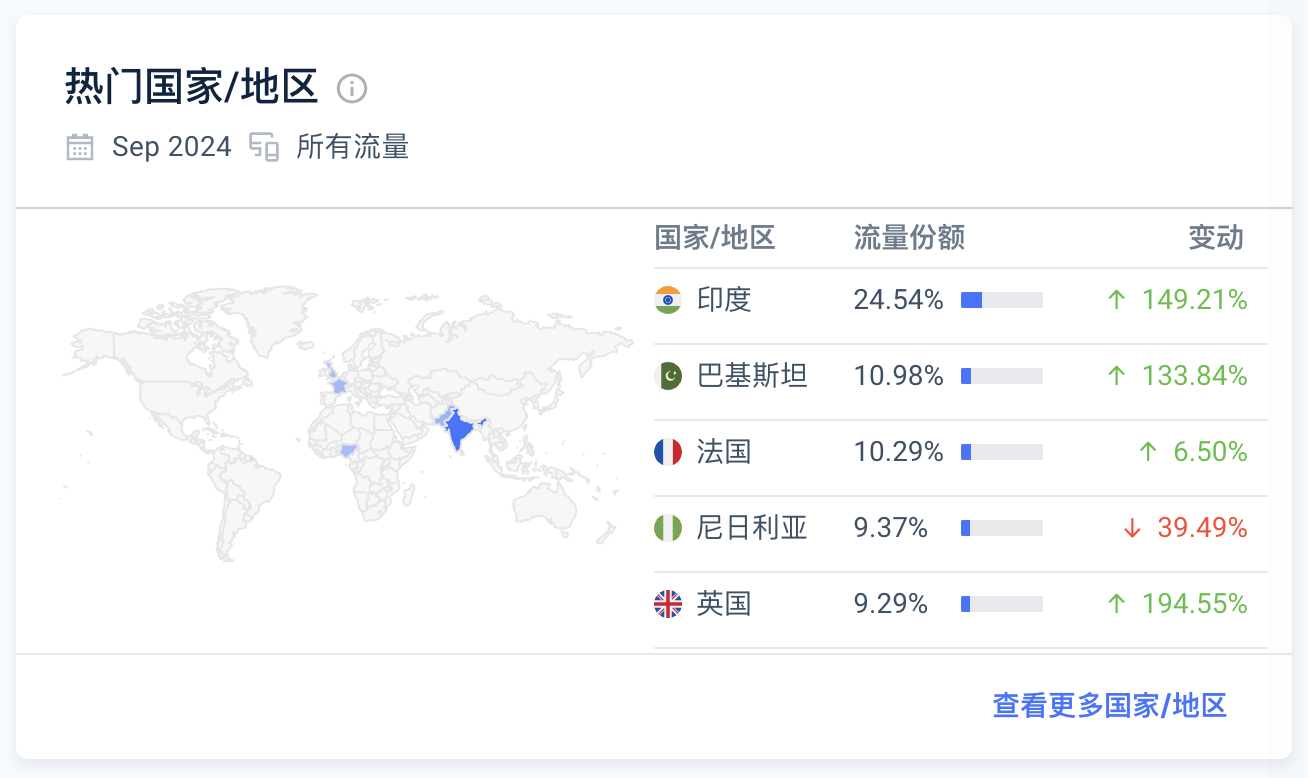The width and height of the screenshot is (1308, 778).
Task: Click the 国家/地区 column header
Action: coord(715,238)
